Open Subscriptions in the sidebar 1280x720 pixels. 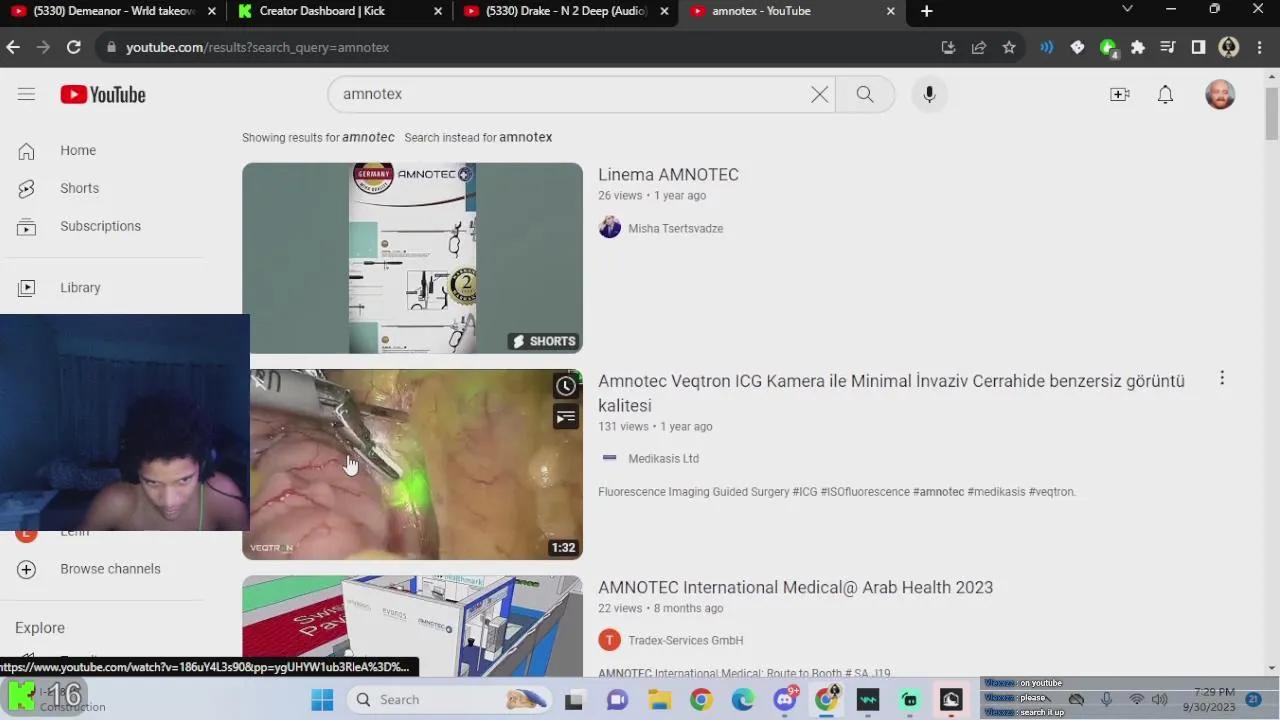click(x=102, y=226)
